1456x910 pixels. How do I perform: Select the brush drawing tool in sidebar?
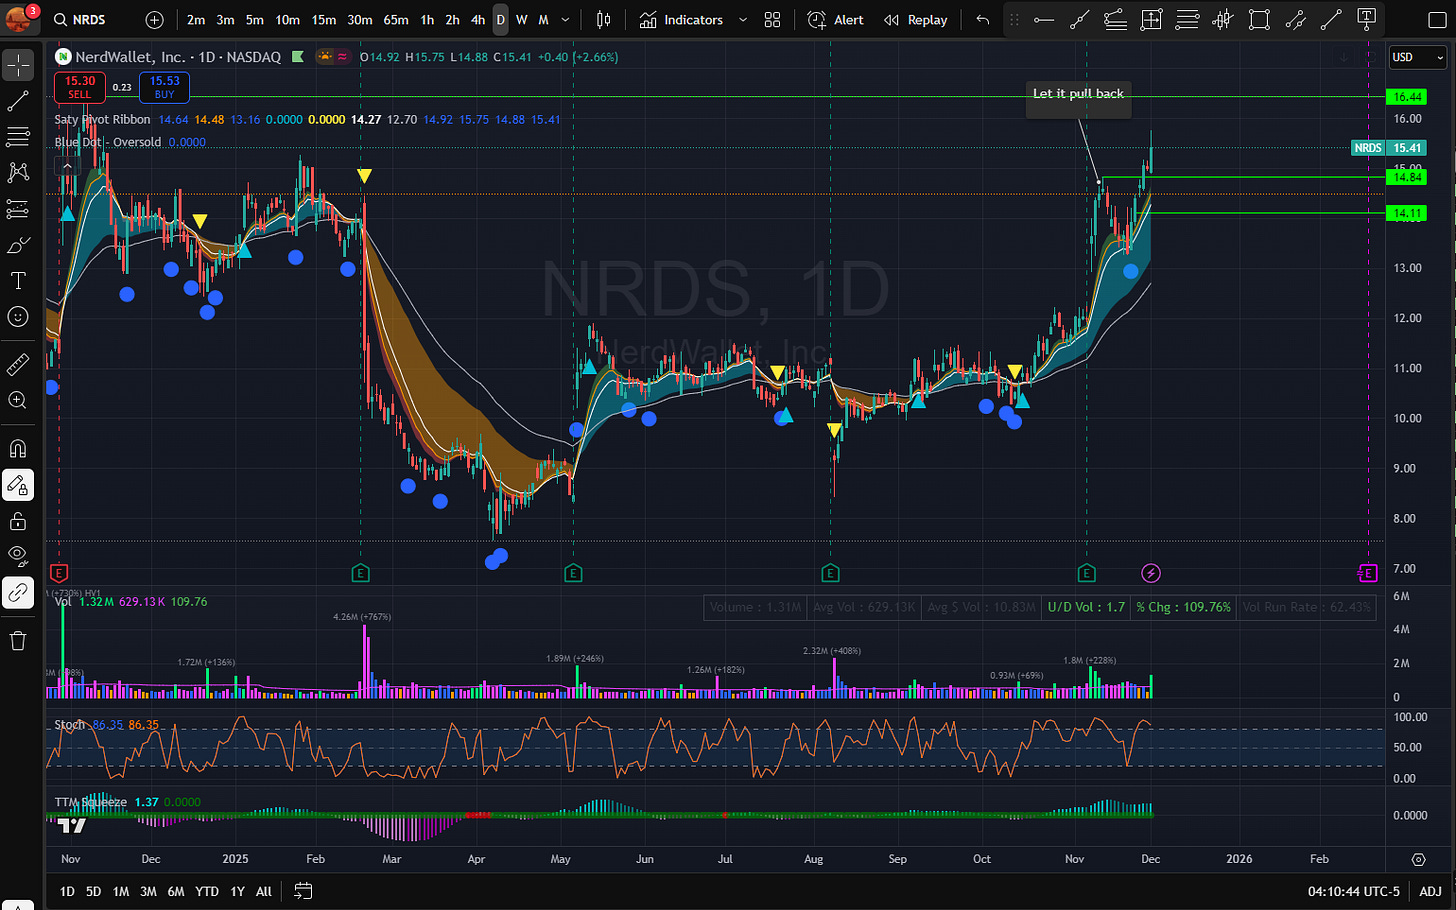click(x=18, y=245)
